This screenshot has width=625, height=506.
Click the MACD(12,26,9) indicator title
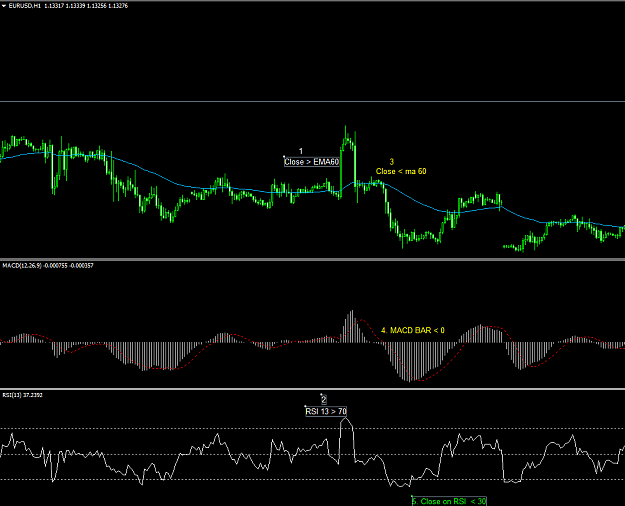(48, 266)
